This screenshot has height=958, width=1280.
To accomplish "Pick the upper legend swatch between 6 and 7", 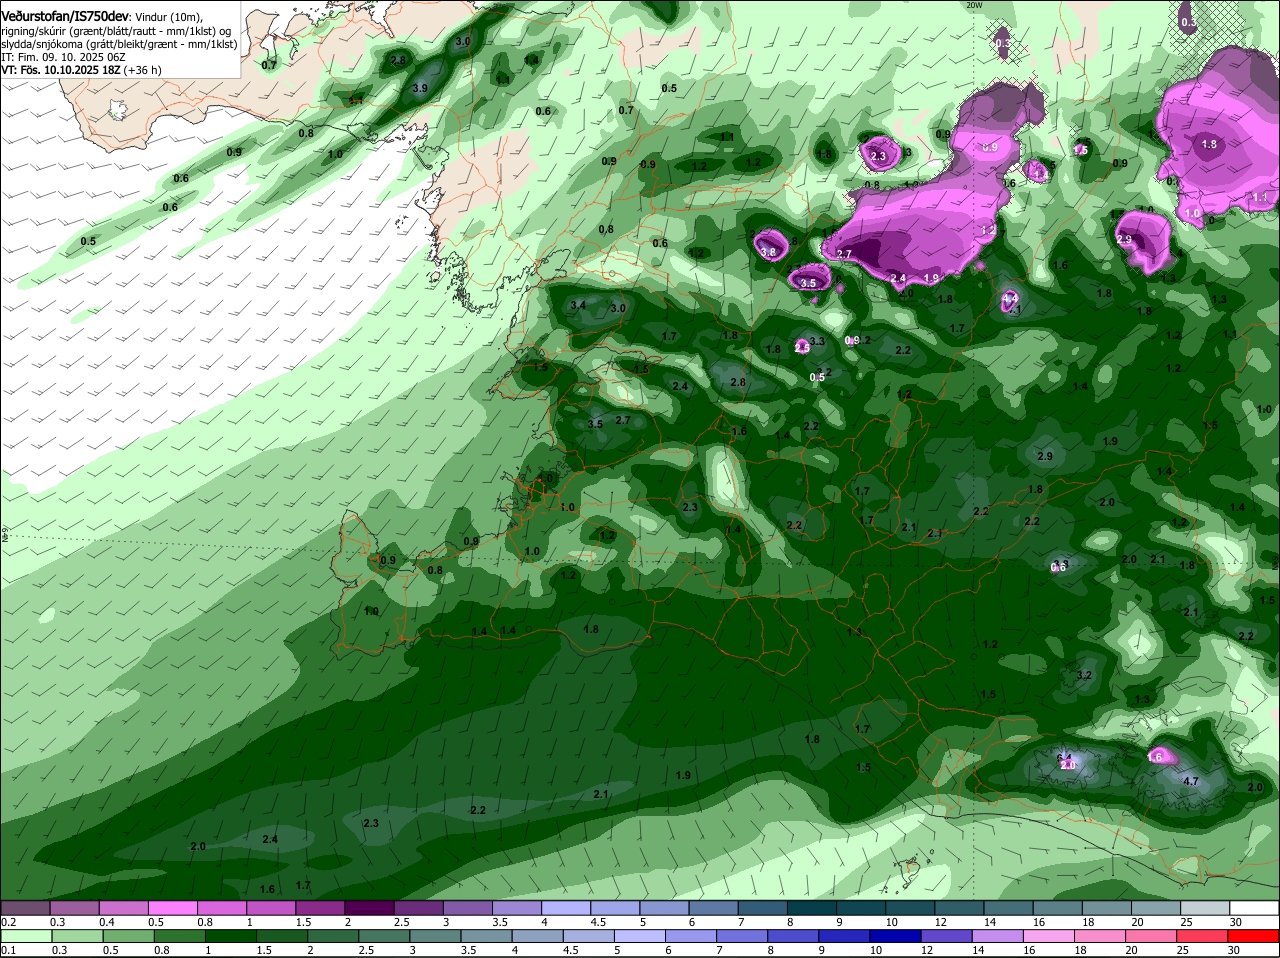I will 714,907.
